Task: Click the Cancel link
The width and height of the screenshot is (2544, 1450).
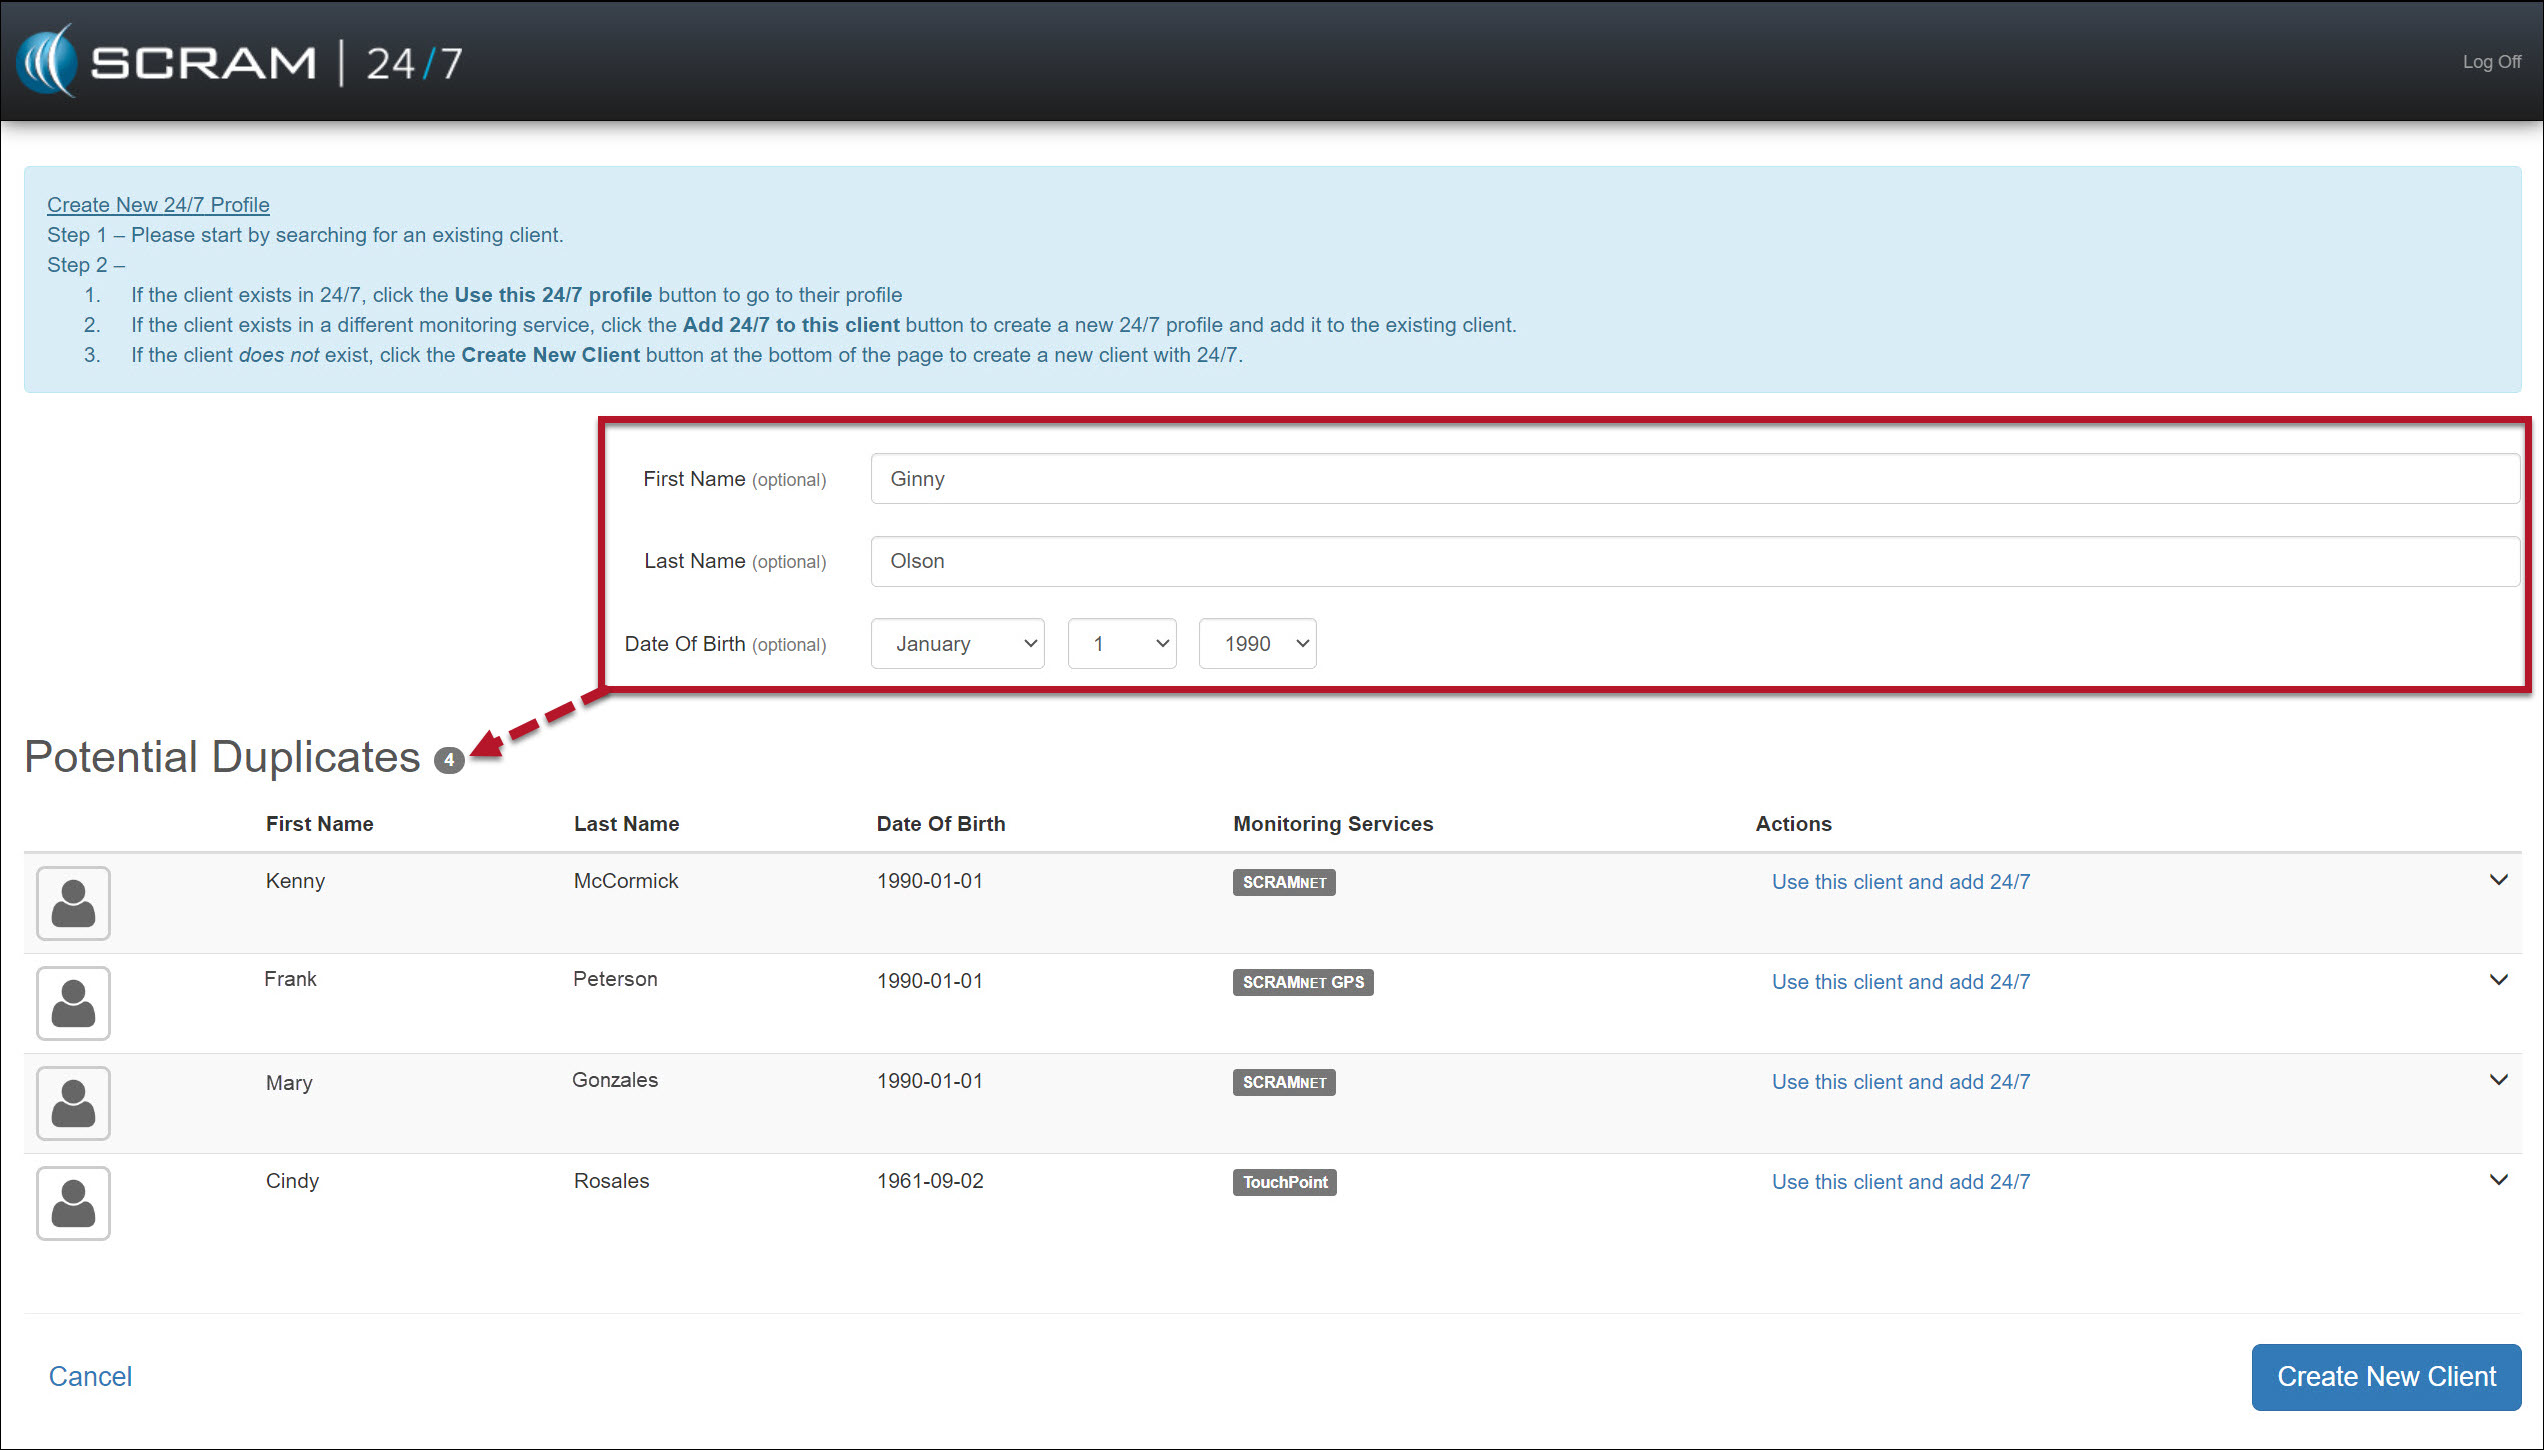Action: (90, 1376)
